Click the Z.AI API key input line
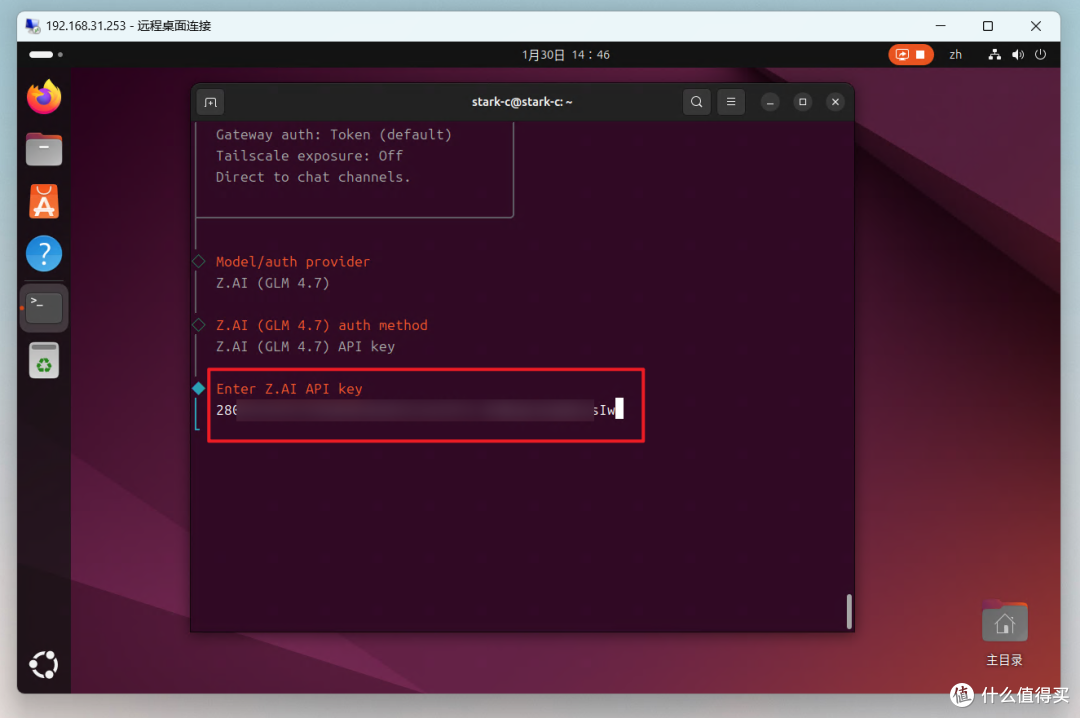This screenshot has height=718, width=1080. coord(419,410)
